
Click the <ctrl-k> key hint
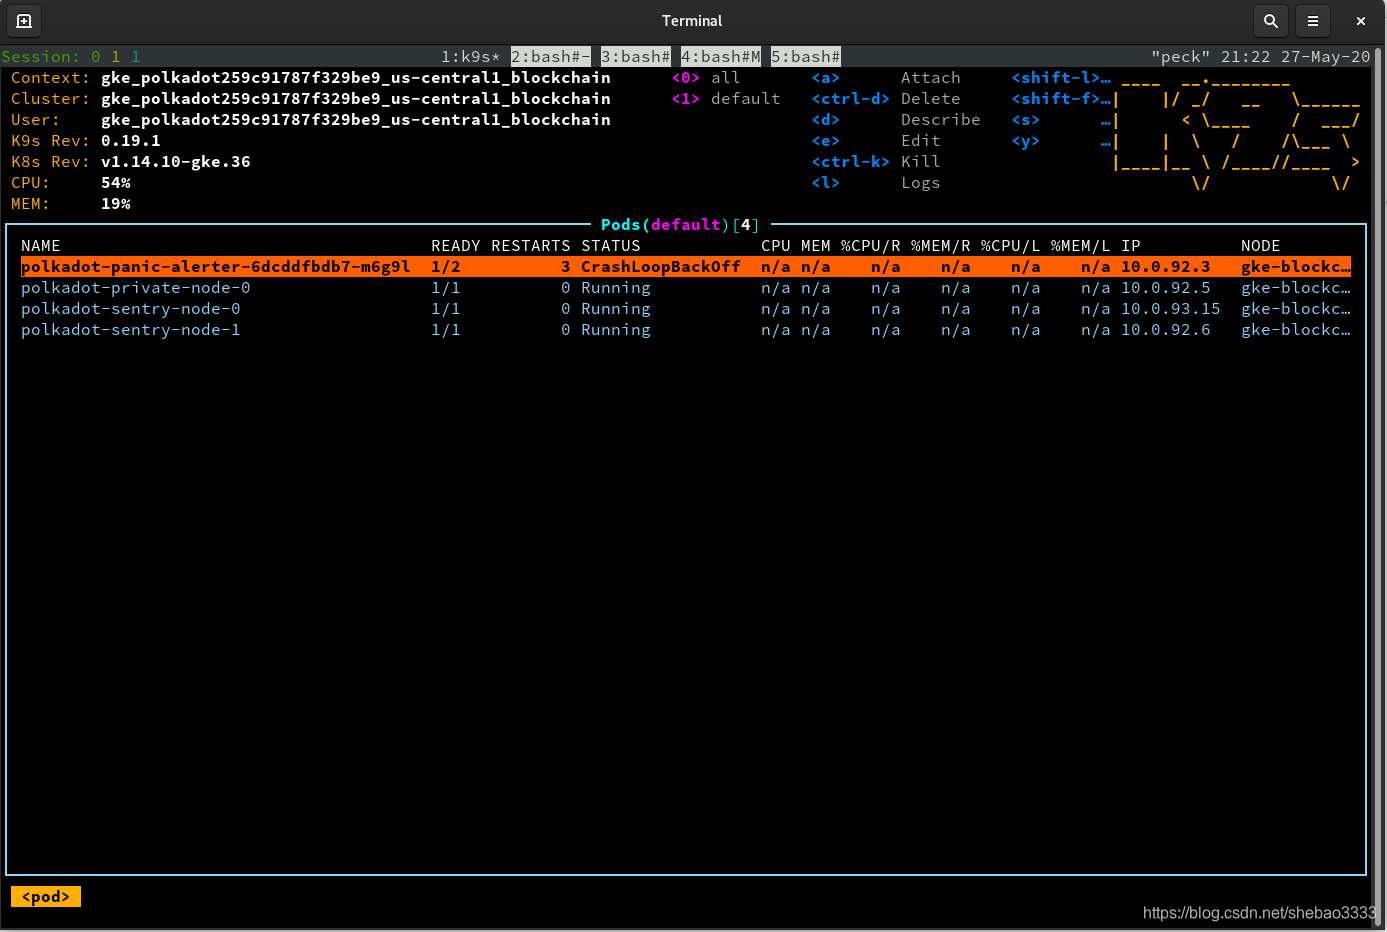pos(851,162)
